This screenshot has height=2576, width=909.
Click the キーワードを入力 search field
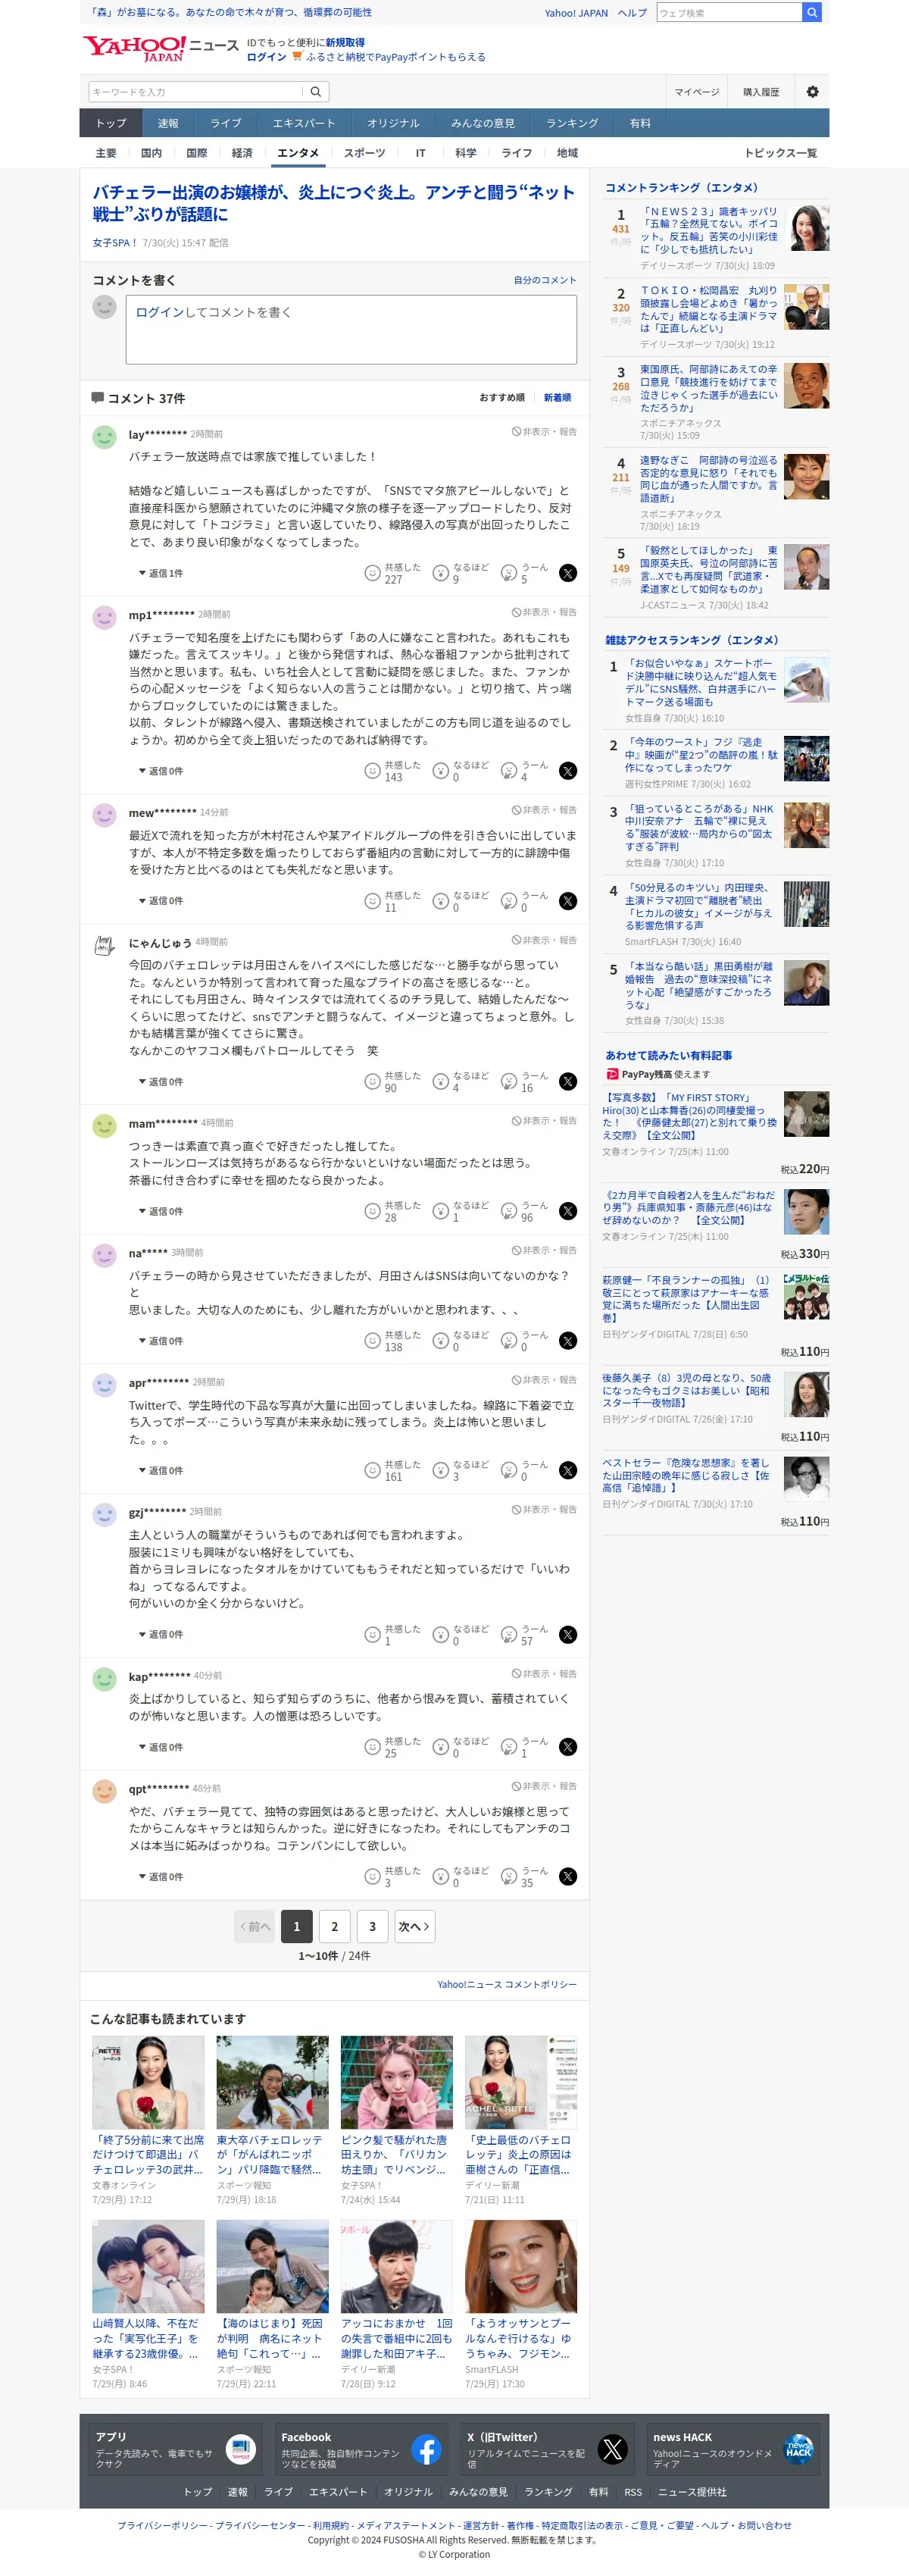(x=195, y=92)
